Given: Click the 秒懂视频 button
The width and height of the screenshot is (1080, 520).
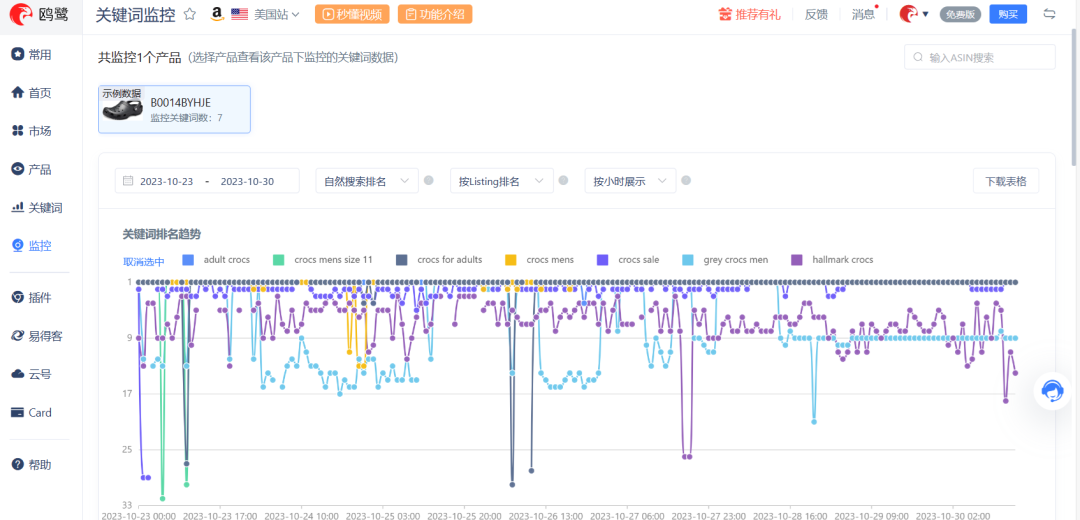Looking at the screenshot, I should coord(352,14).
